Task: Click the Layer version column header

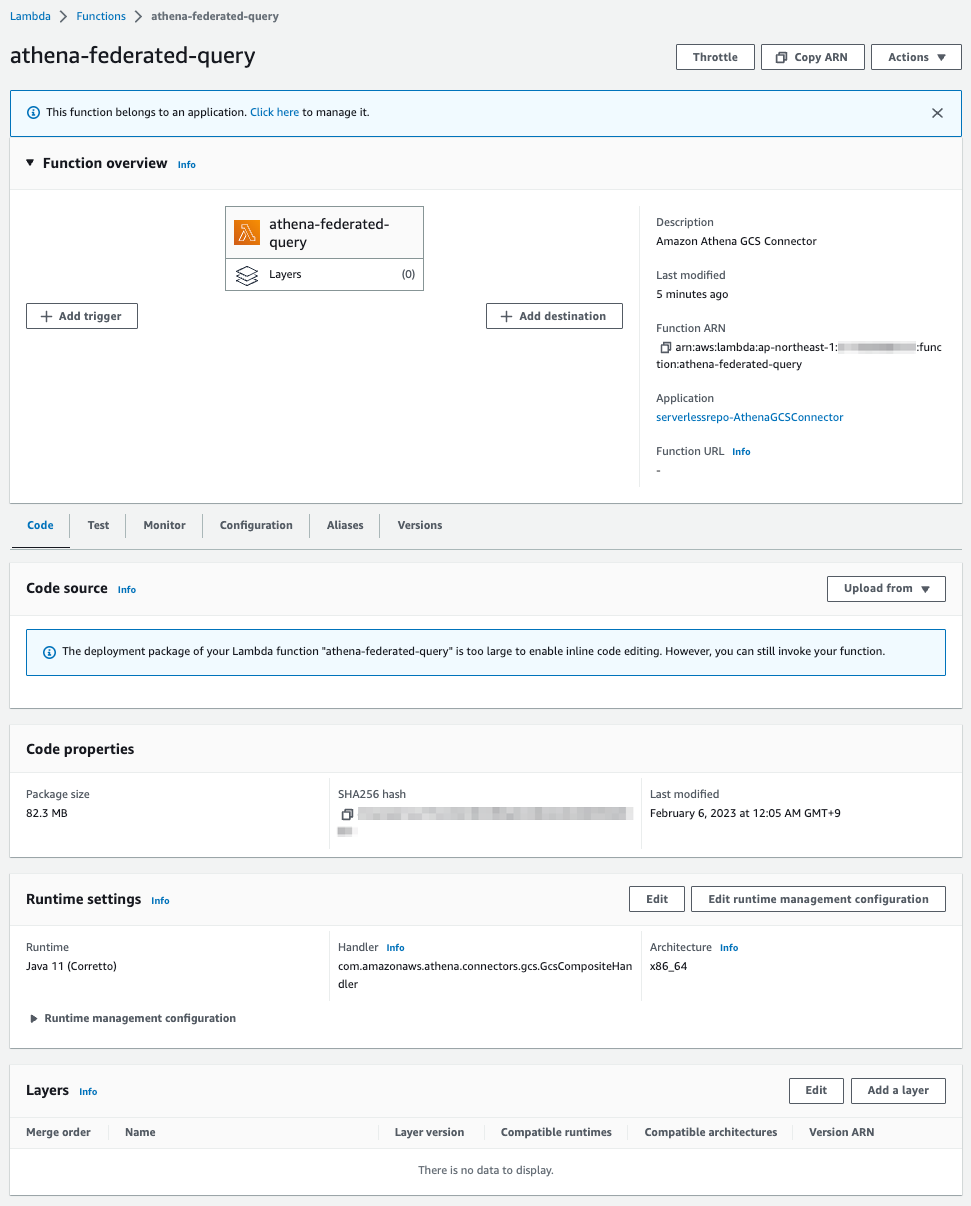Action: click(x=429, y=1132)
